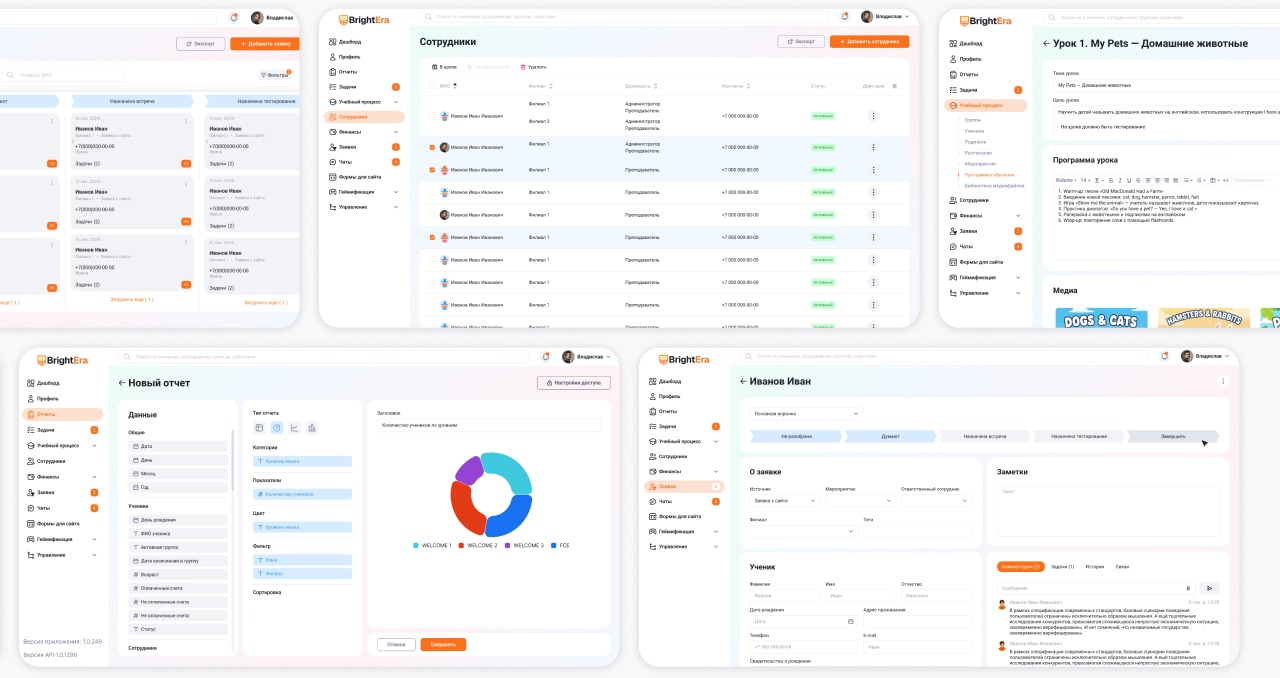
Task: Click back arrow beside Иванов Иван title
Action: [x=743, y=381]
